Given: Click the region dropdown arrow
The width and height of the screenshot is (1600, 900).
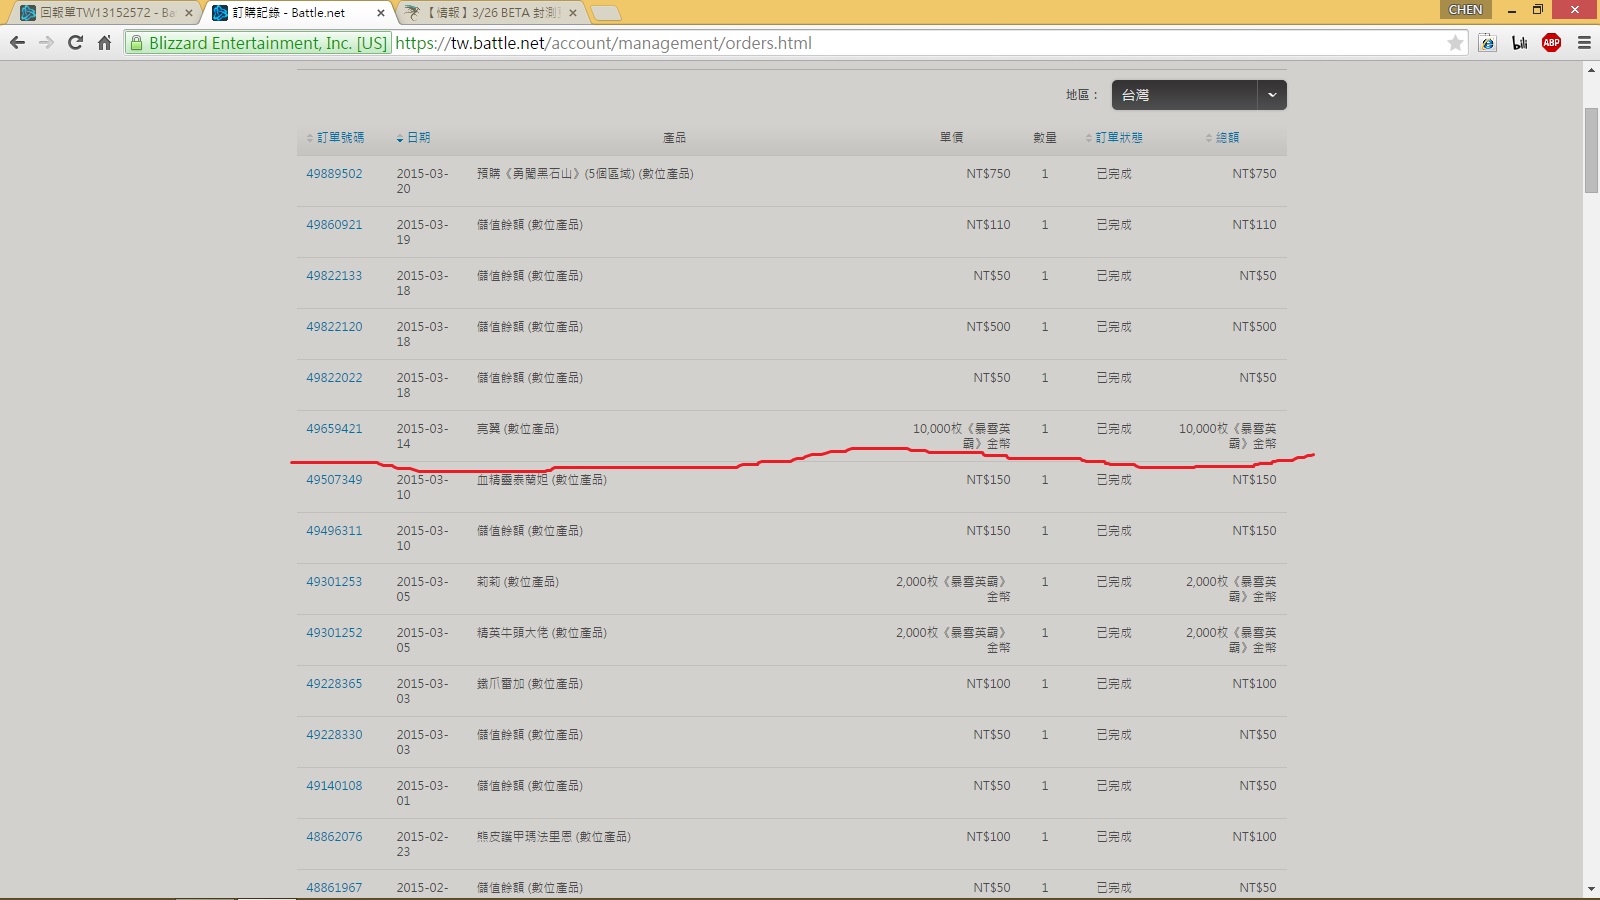Looking at the screenshot, I should point(1272,95).
